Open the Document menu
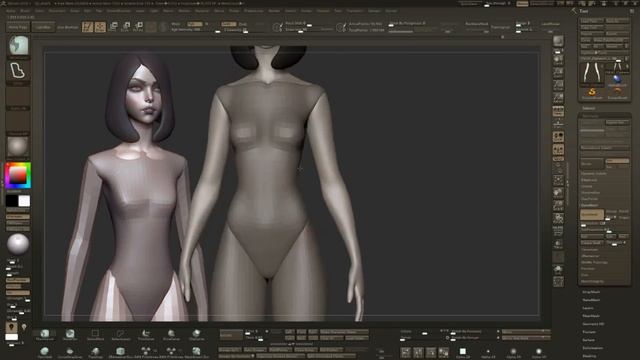Screen dimensions: 640x360 coord(57,11)
